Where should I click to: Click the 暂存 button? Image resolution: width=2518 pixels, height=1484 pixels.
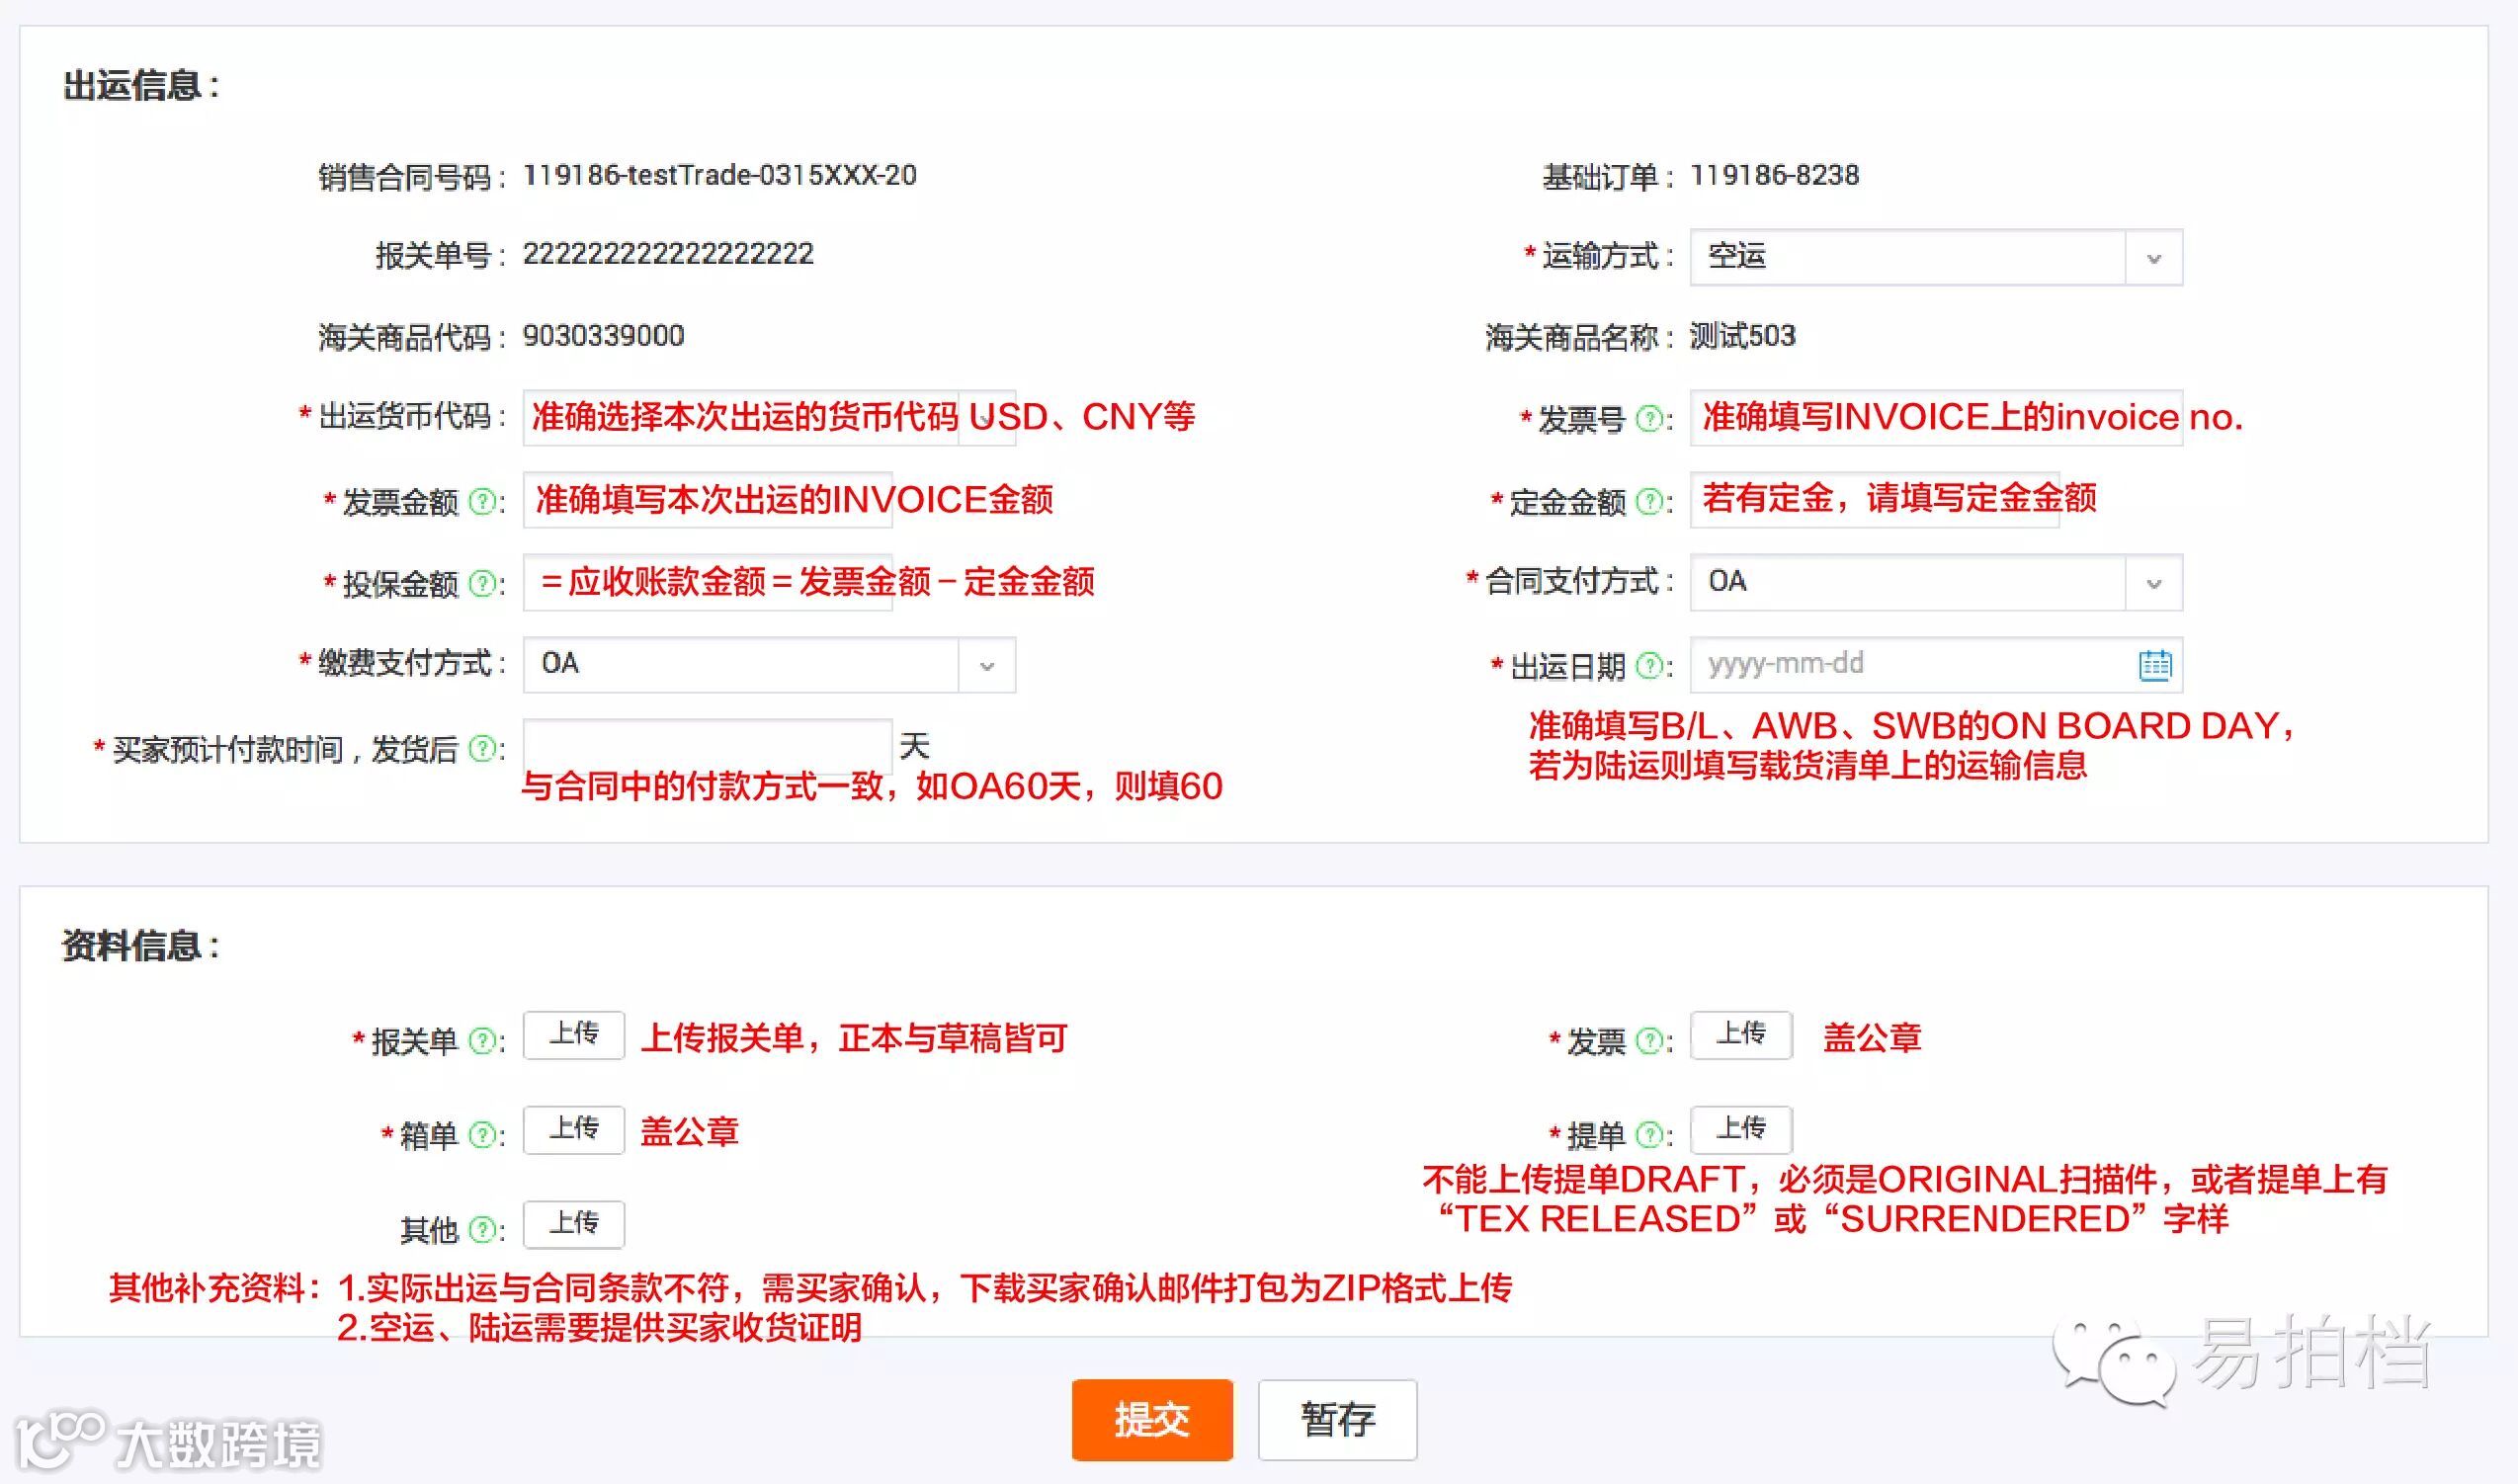(1337, 1419)
